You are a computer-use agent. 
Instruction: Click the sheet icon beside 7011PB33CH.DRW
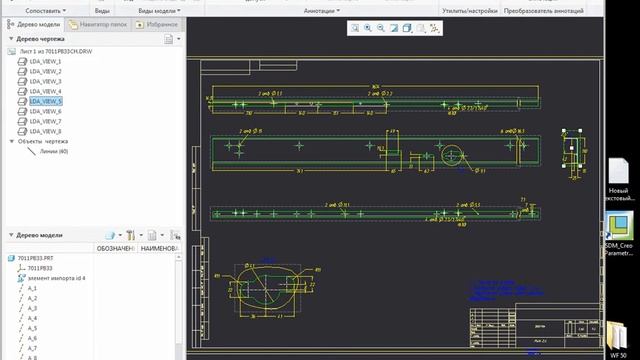(x=12, y=51)
